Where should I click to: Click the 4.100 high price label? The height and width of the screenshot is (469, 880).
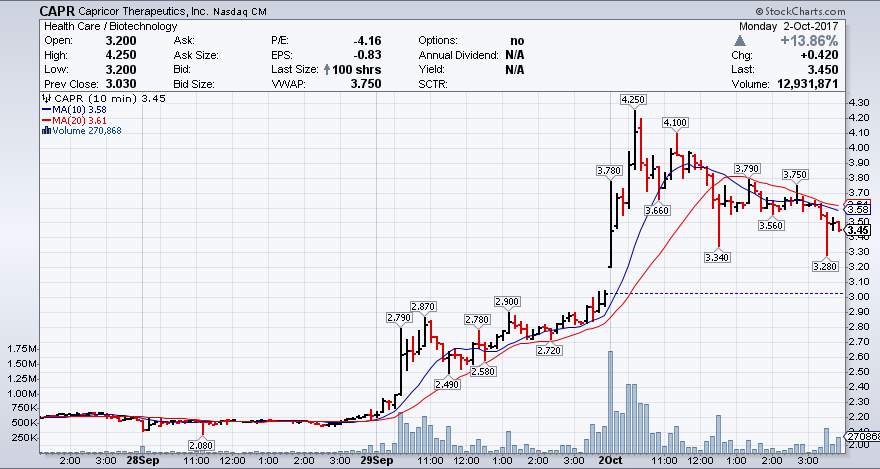tap(675, 122)
